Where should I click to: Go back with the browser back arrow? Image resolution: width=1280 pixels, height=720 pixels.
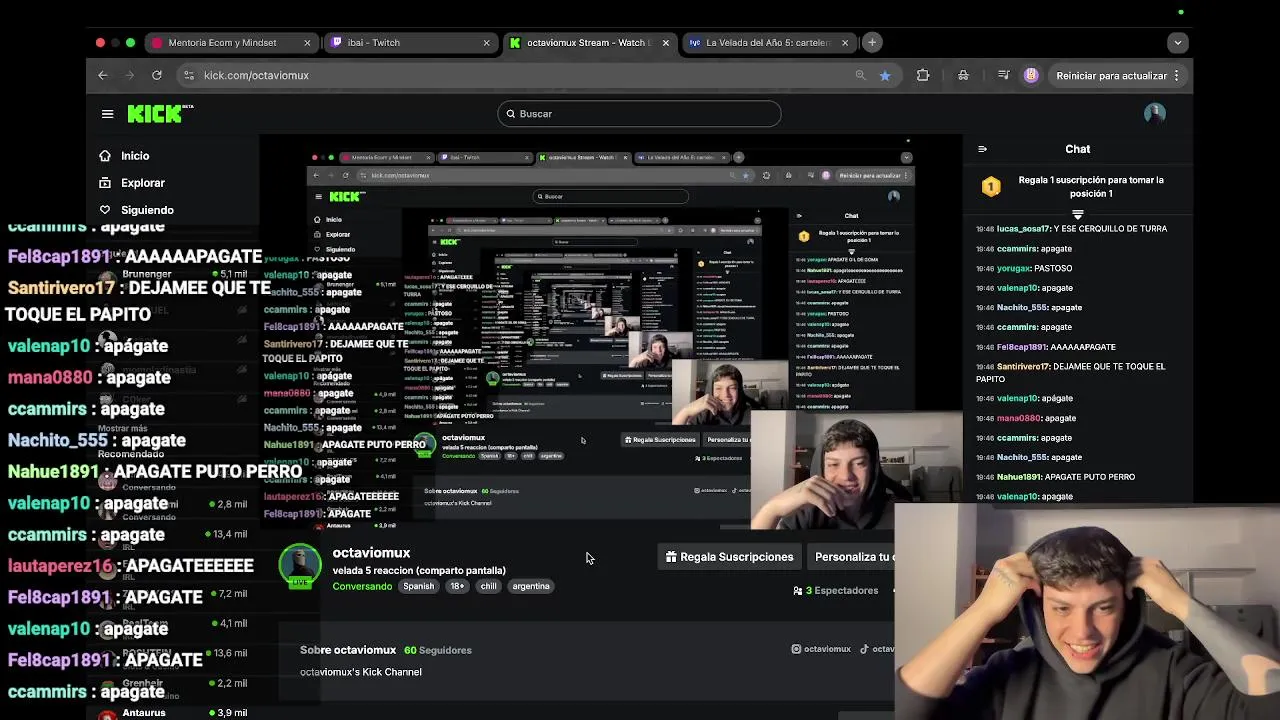click(x=103, y=75)
